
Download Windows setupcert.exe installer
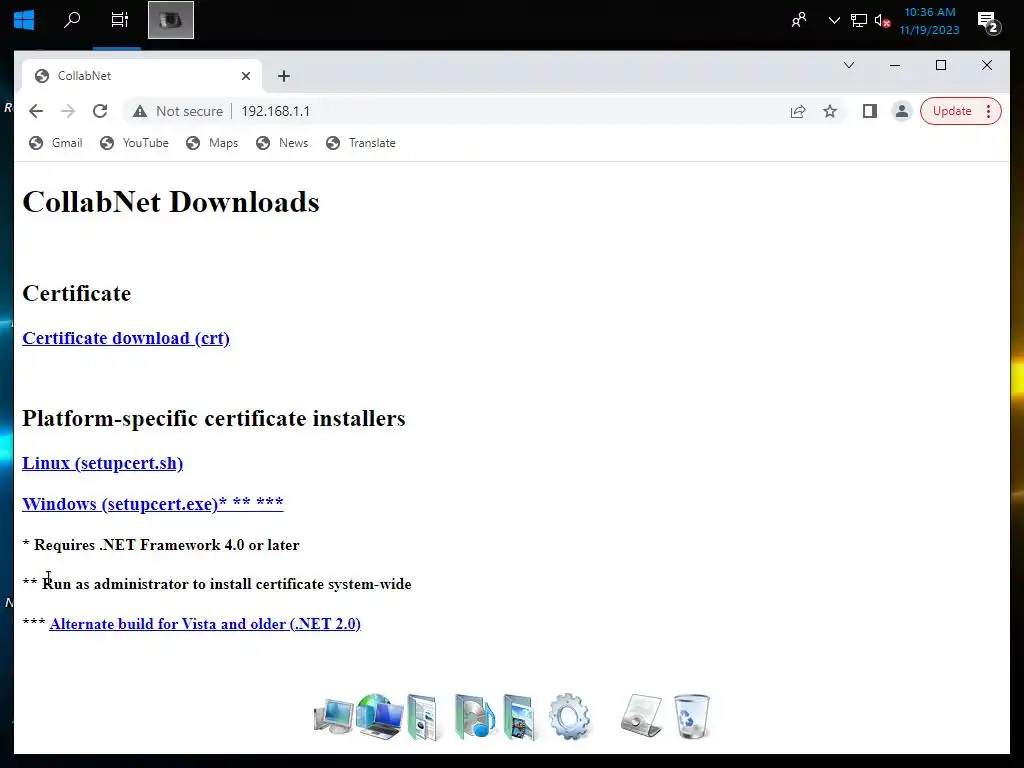tap(153, 504)
